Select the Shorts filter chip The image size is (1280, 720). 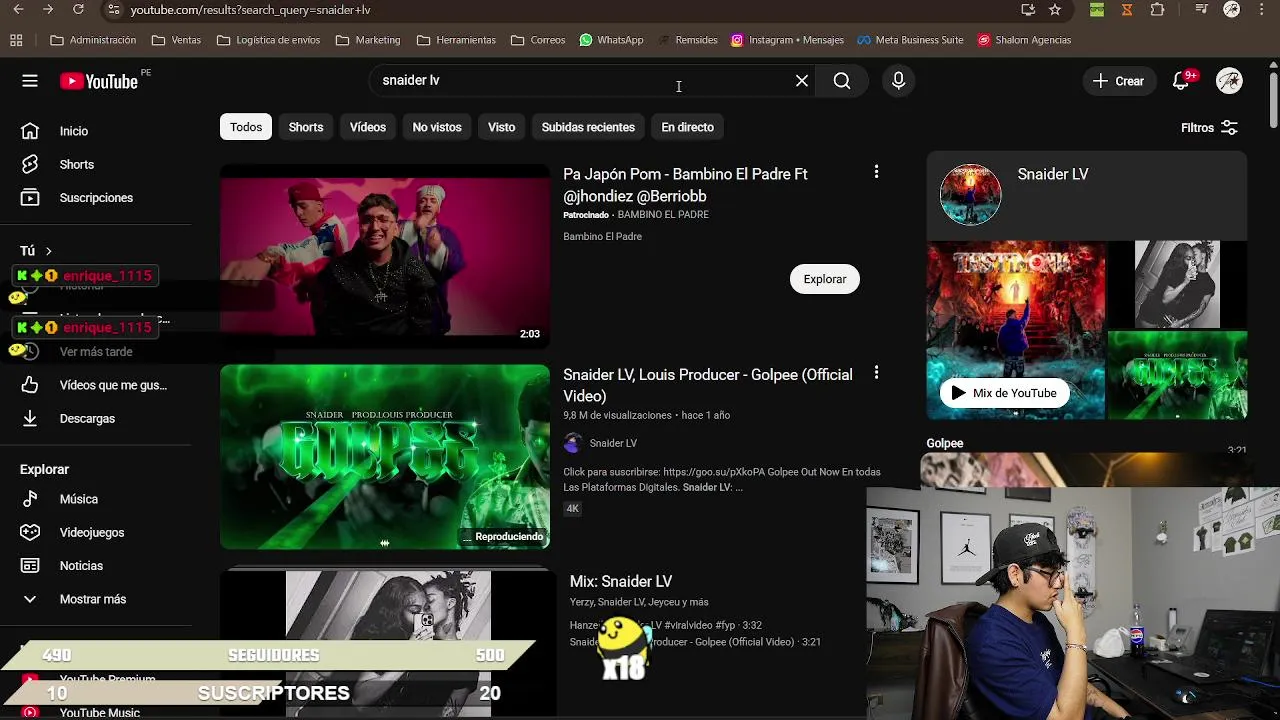pyautogui.click(x=306, y=127)
